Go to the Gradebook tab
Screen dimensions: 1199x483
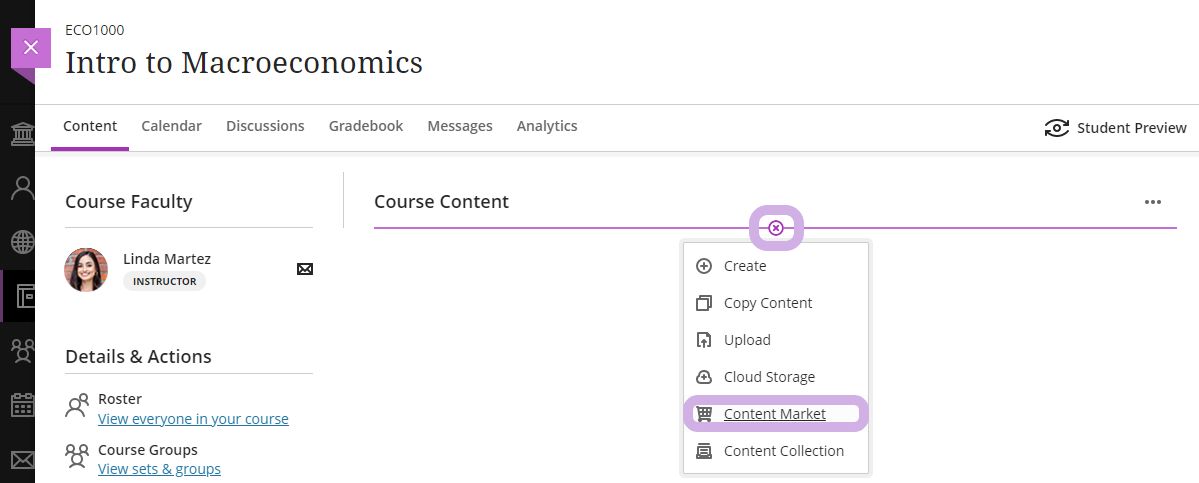click(366, 126)
